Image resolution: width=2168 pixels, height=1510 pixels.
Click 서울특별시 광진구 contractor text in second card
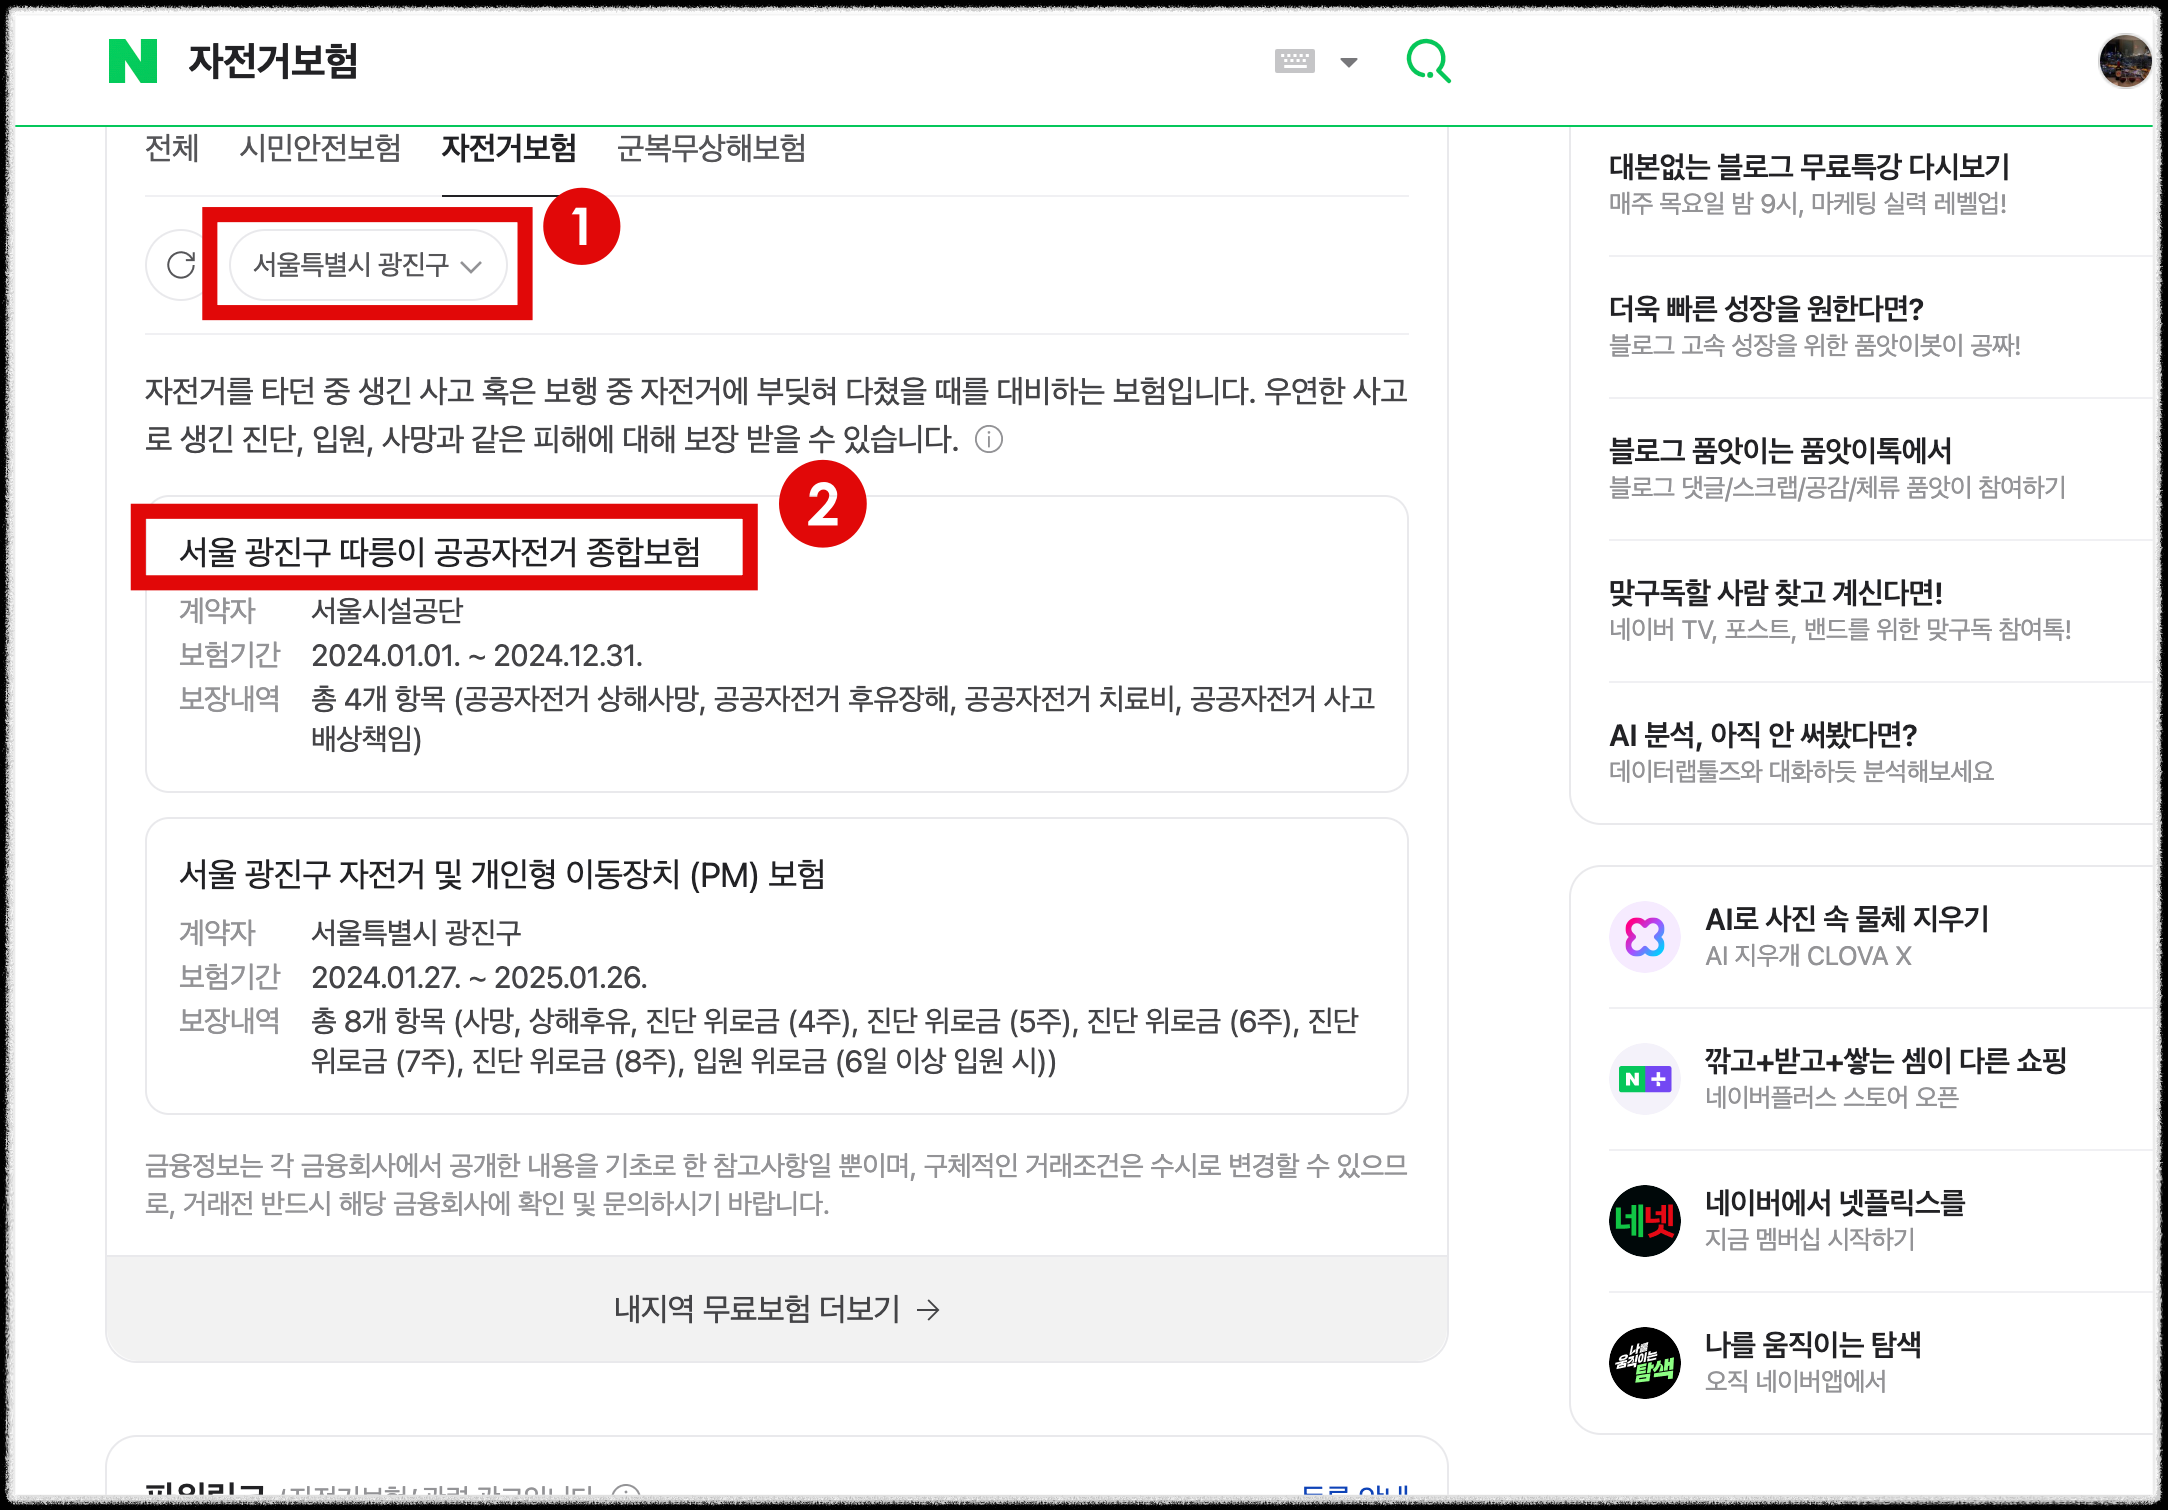[x=416, y=932]
